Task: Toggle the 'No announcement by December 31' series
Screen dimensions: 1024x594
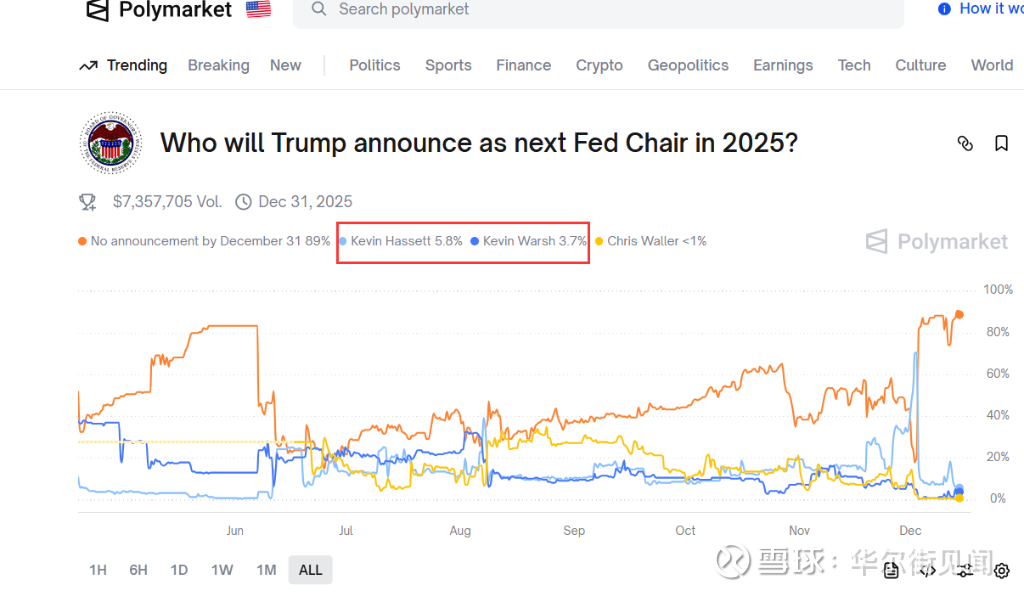Action: click(204, 241)
